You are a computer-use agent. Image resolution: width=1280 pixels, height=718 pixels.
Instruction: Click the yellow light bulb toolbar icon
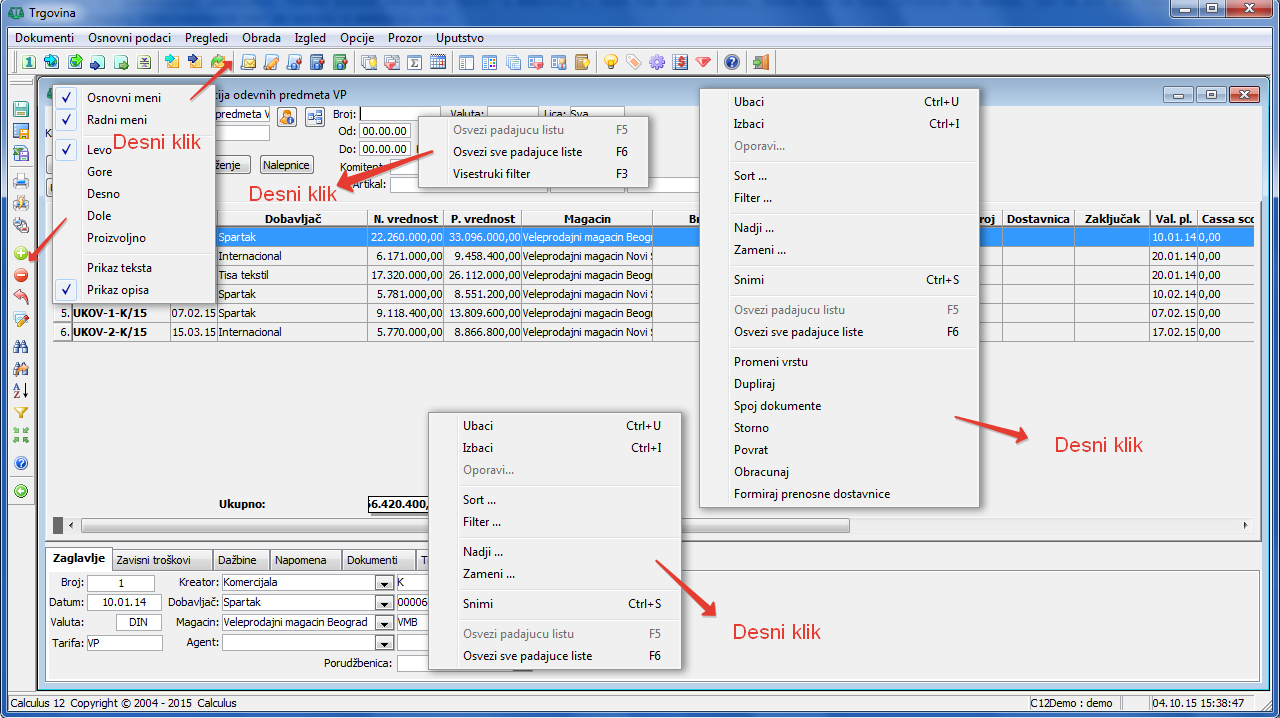(610, 62)
